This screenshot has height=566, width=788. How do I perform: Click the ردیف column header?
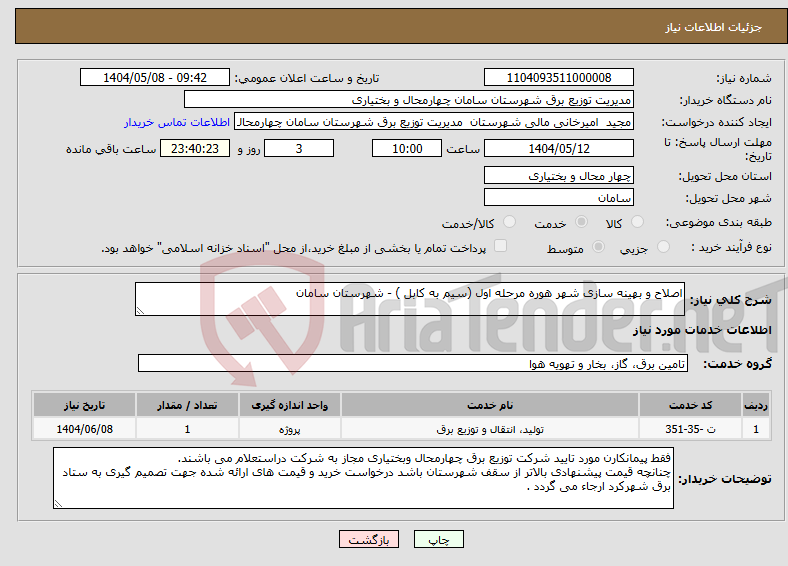756,405
